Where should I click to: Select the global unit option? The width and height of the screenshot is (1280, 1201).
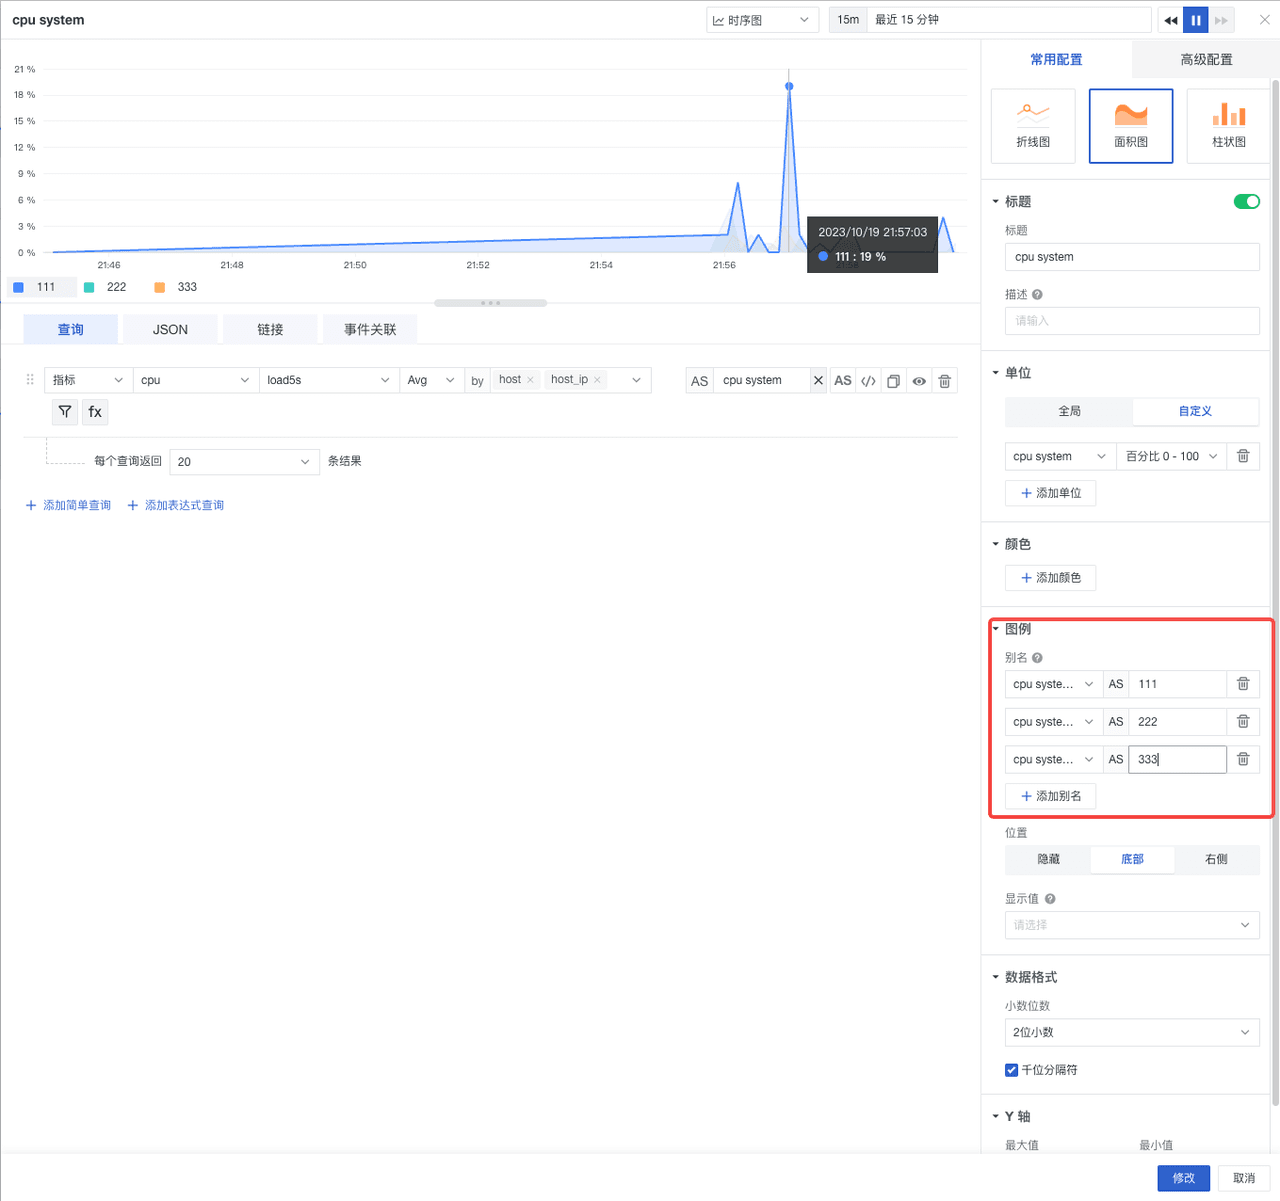tap(1069, 411)
